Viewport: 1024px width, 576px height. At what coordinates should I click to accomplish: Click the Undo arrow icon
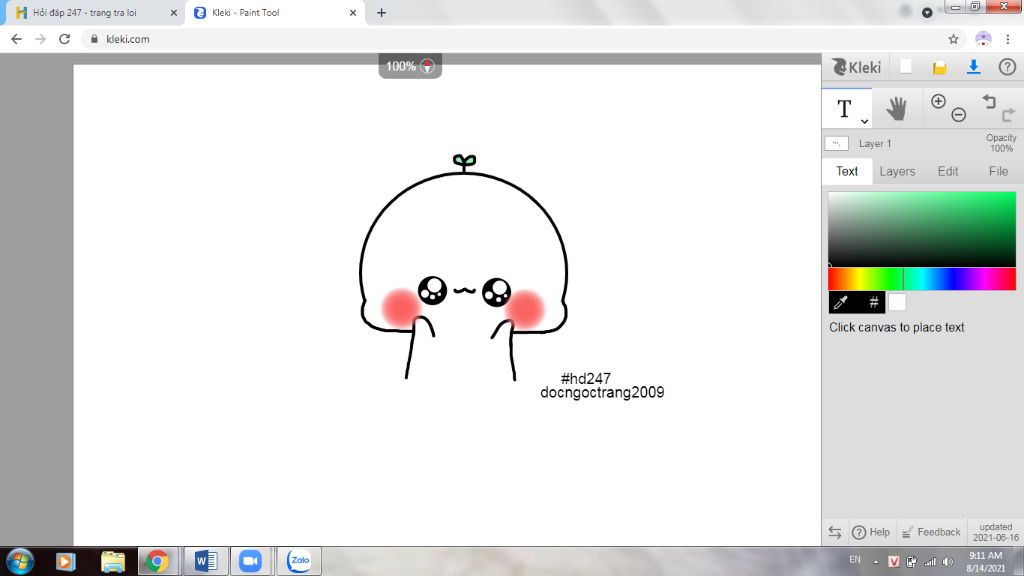click(989, 101)
